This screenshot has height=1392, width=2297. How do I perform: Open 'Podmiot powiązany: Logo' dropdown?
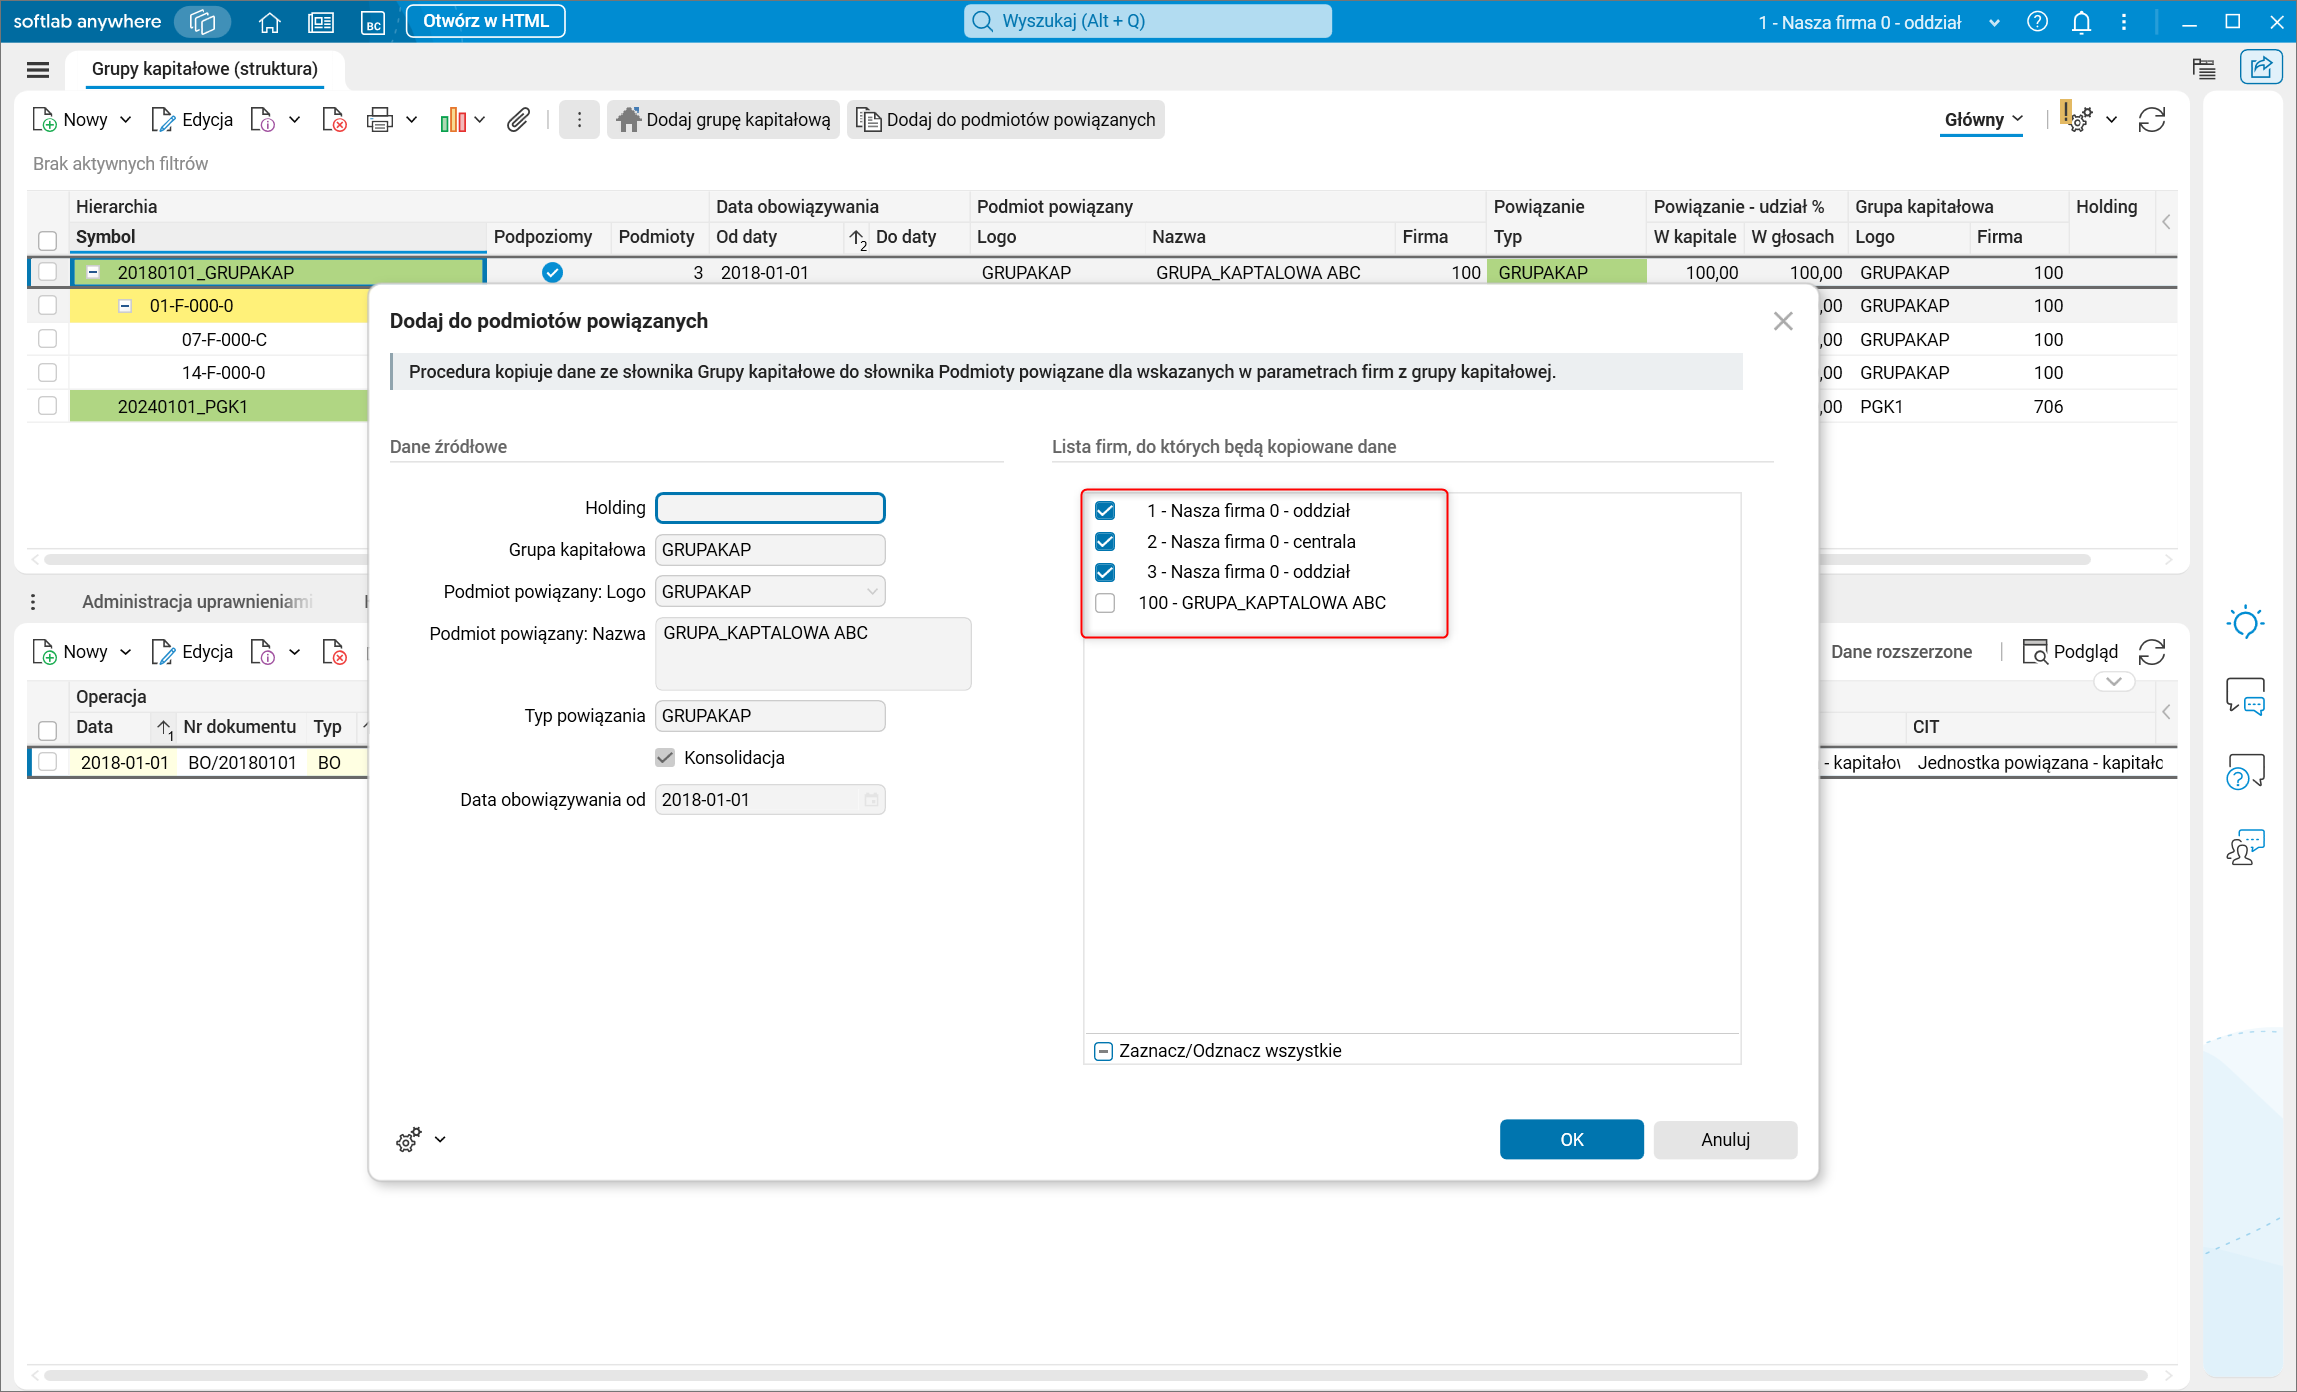tap(872, 592)
